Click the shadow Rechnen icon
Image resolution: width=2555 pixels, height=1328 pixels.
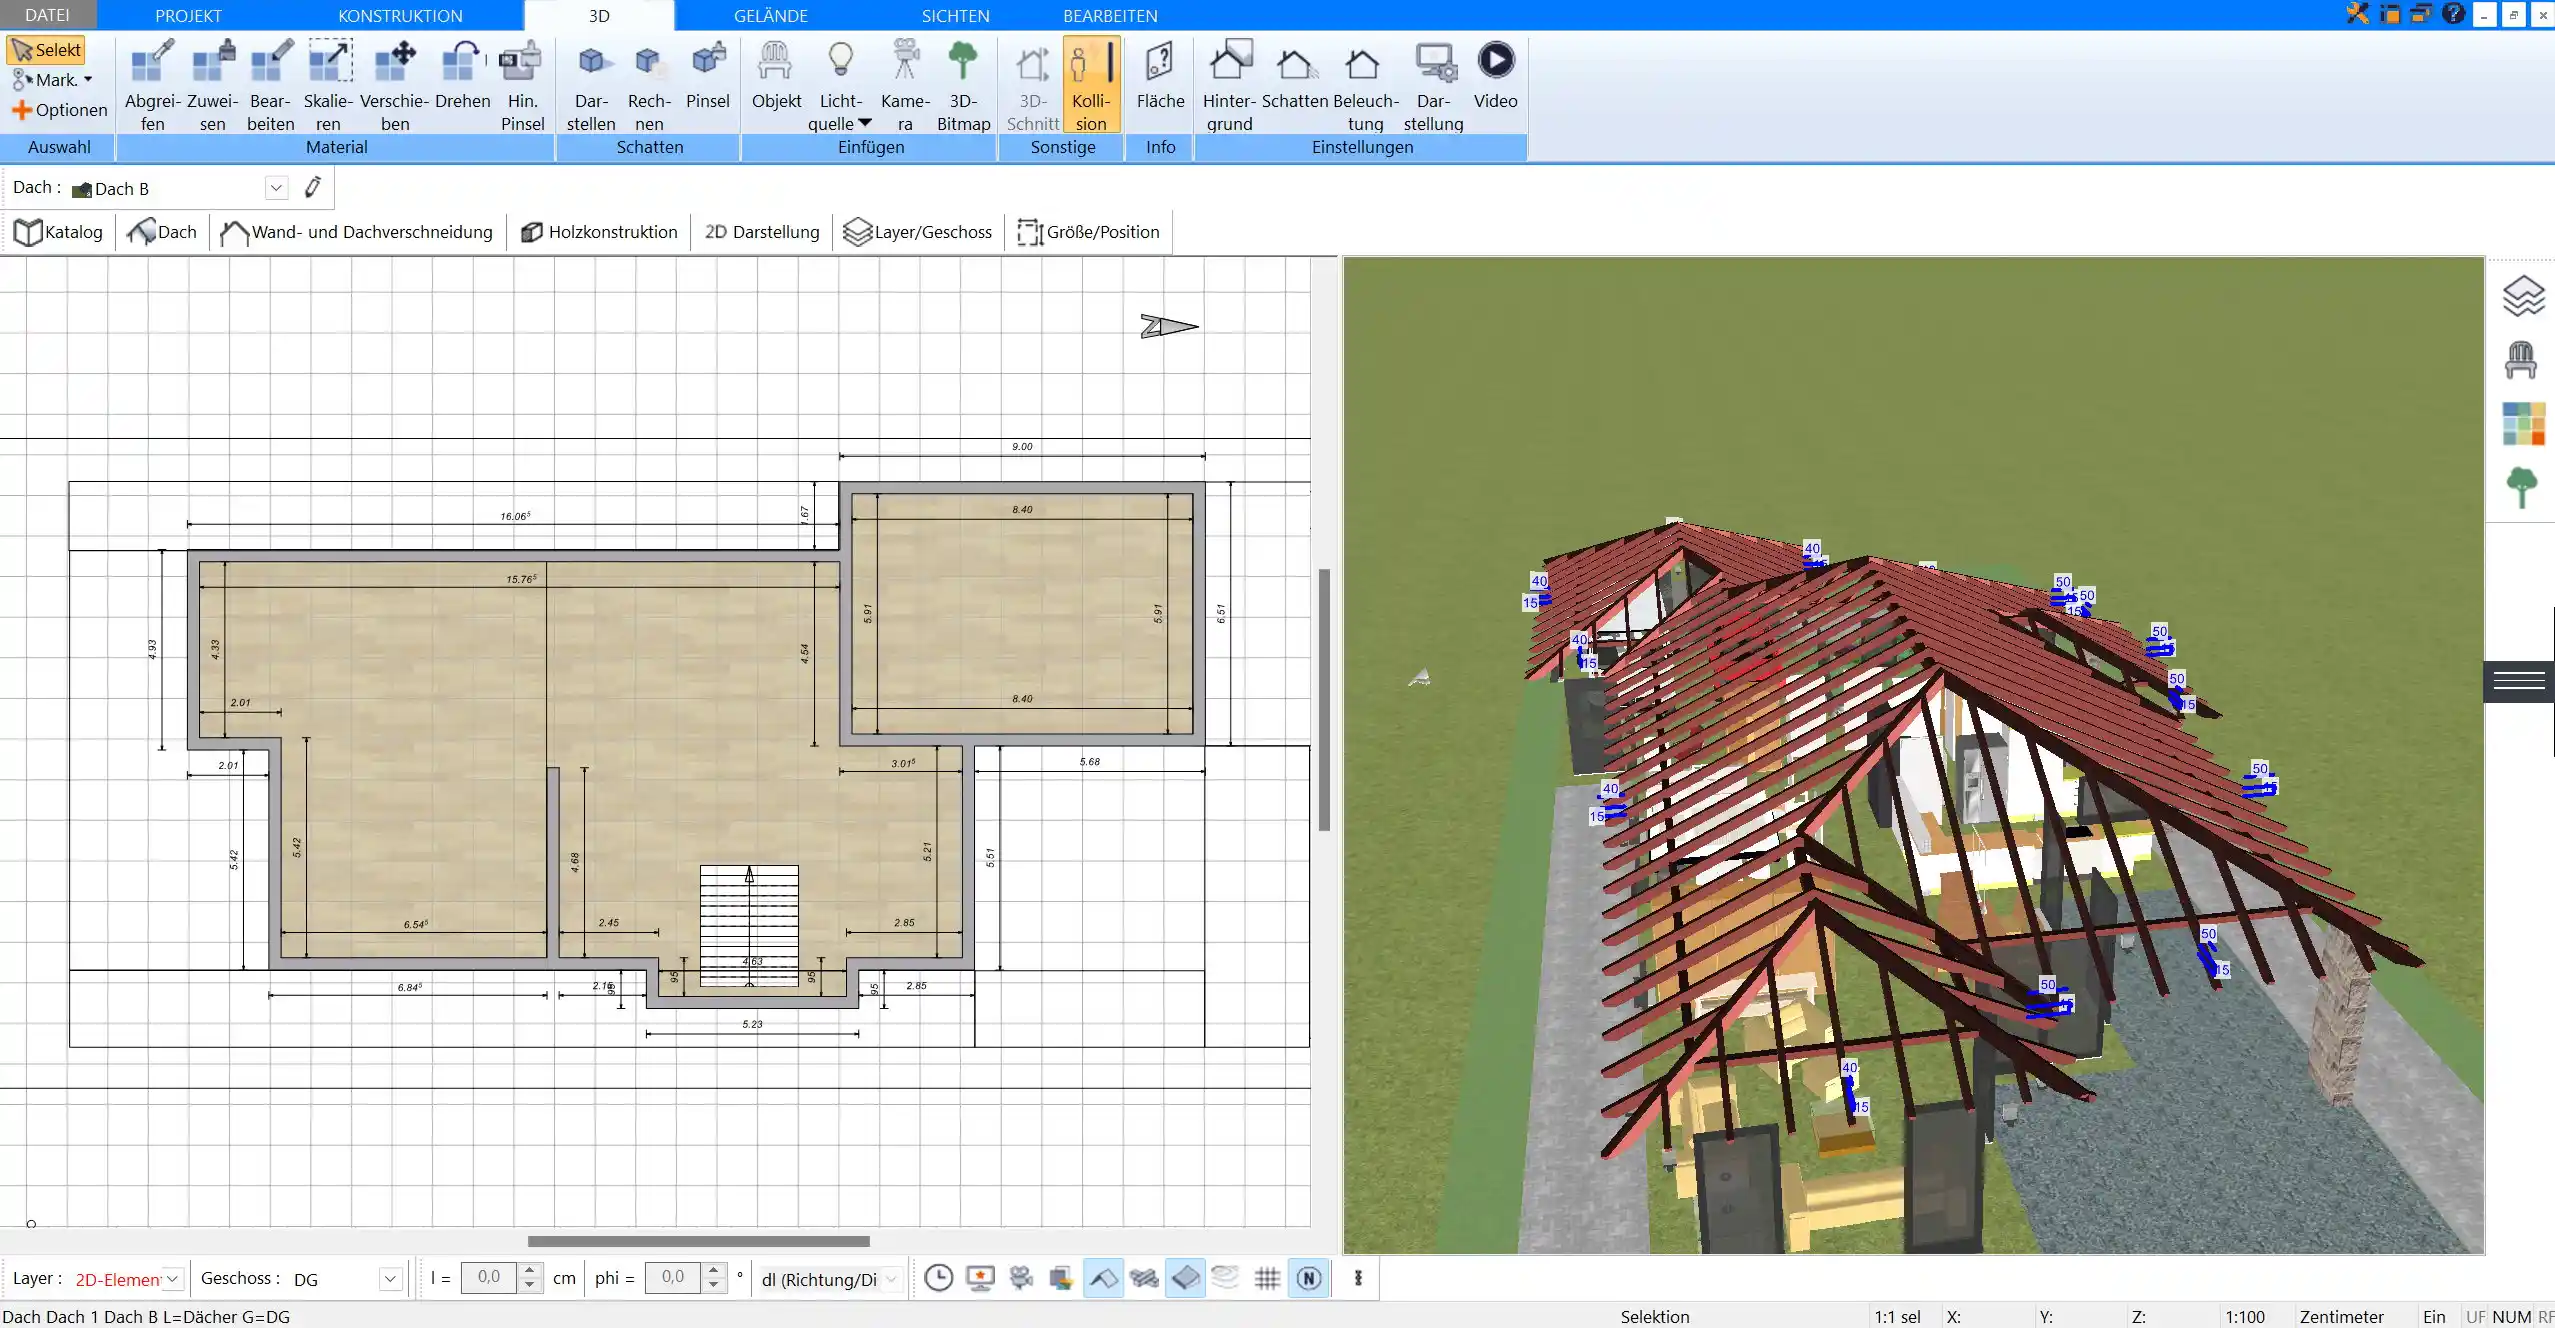coord(649,86)
